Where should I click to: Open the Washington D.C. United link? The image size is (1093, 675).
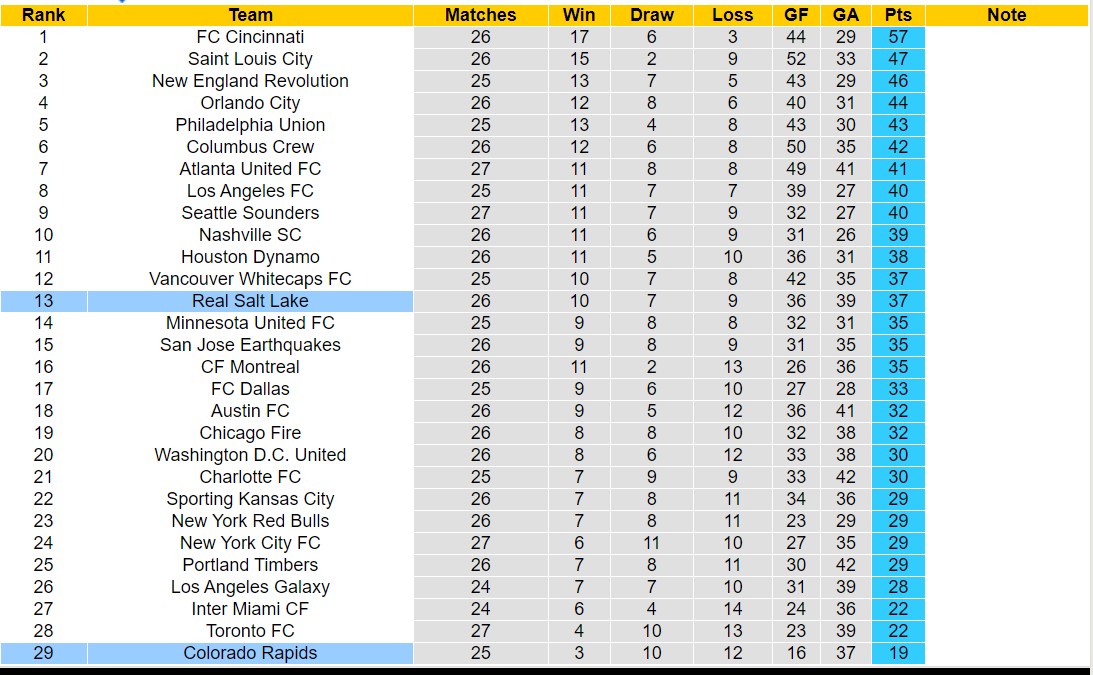click(x=250, y=455)
